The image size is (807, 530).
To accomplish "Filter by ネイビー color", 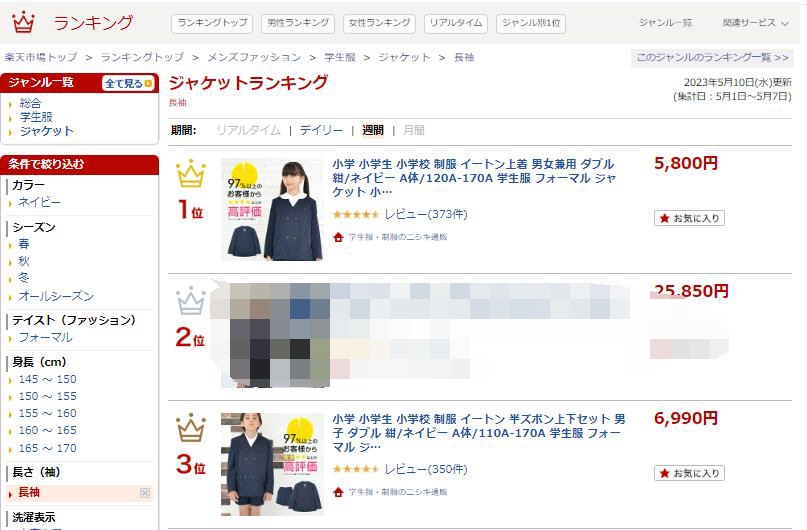I will [x=39, y=202].
